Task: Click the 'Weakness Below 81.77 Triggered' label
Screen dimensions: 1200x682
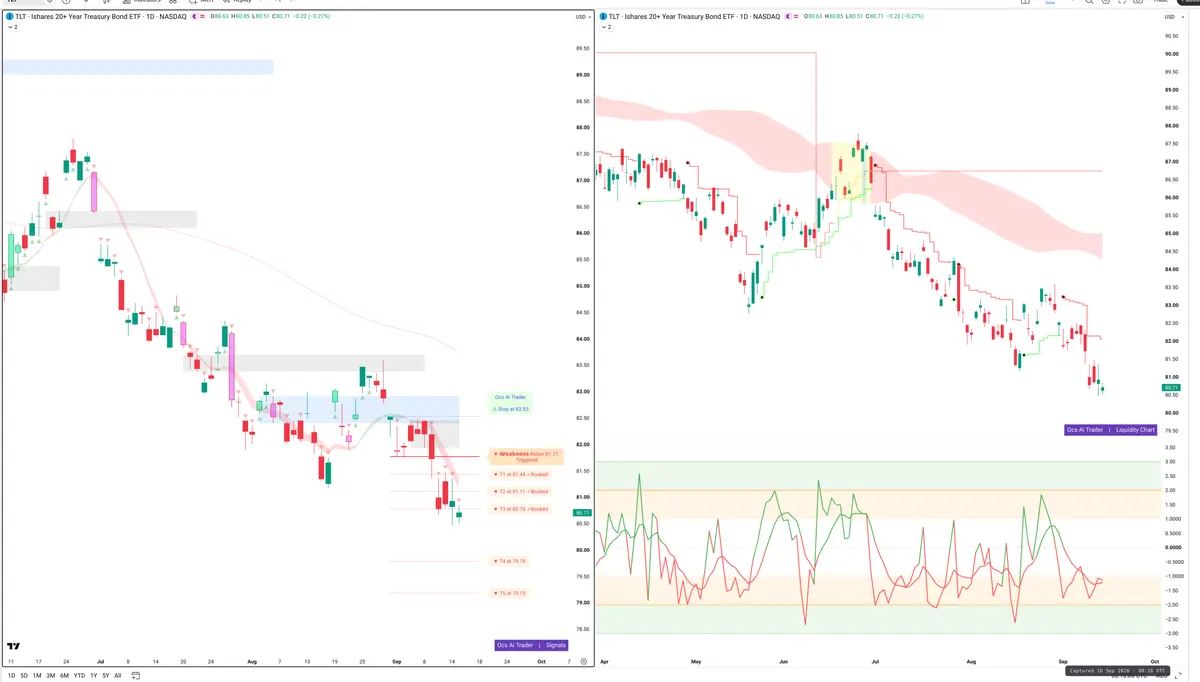Action: point(527,456)
